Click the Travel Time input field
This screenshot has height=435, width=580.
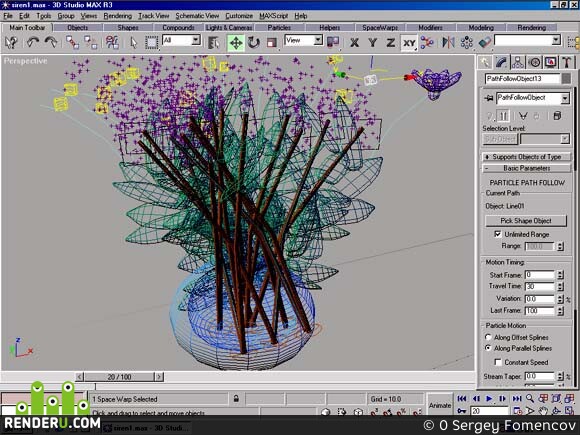click(x=540, y=286)
